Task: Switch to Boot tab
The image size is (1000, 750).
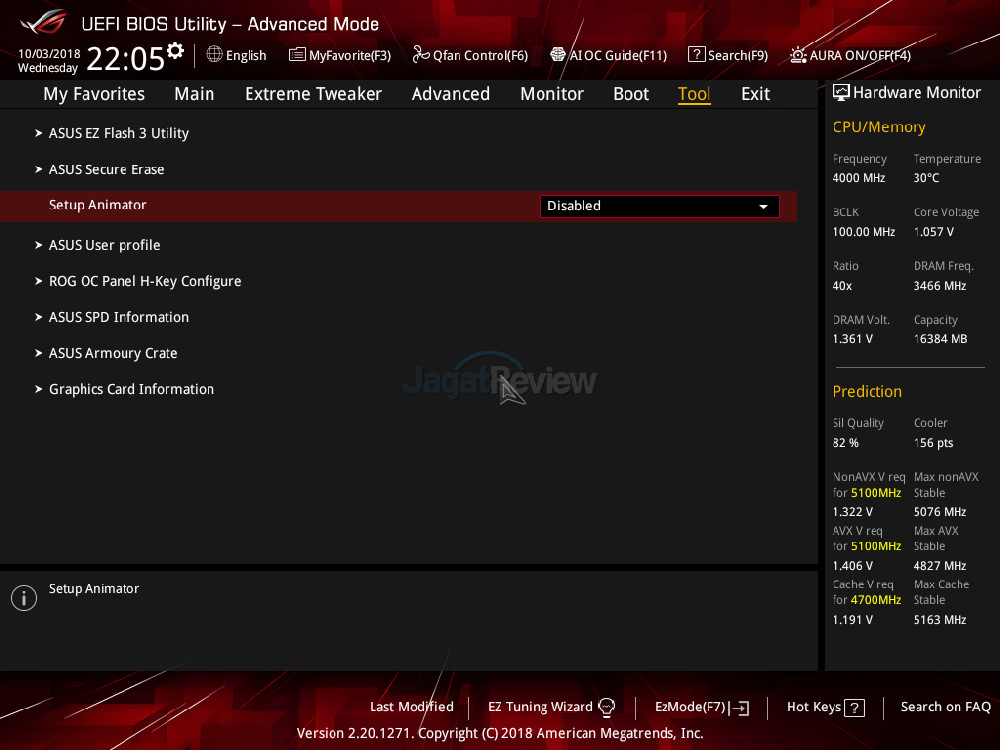Action: [x=631, y=94]
